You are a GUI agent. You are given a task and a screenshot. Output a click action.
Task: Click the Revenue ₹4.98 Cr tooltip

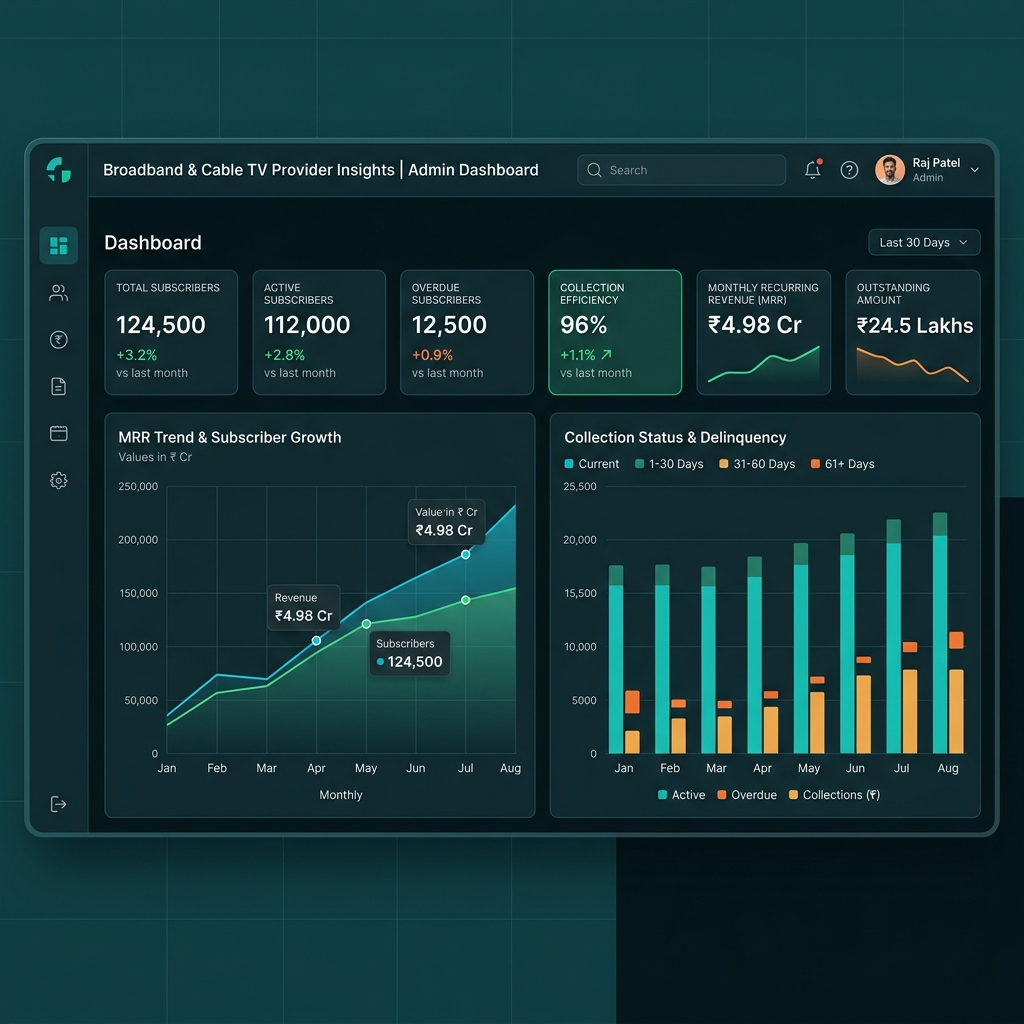[304, 607]
